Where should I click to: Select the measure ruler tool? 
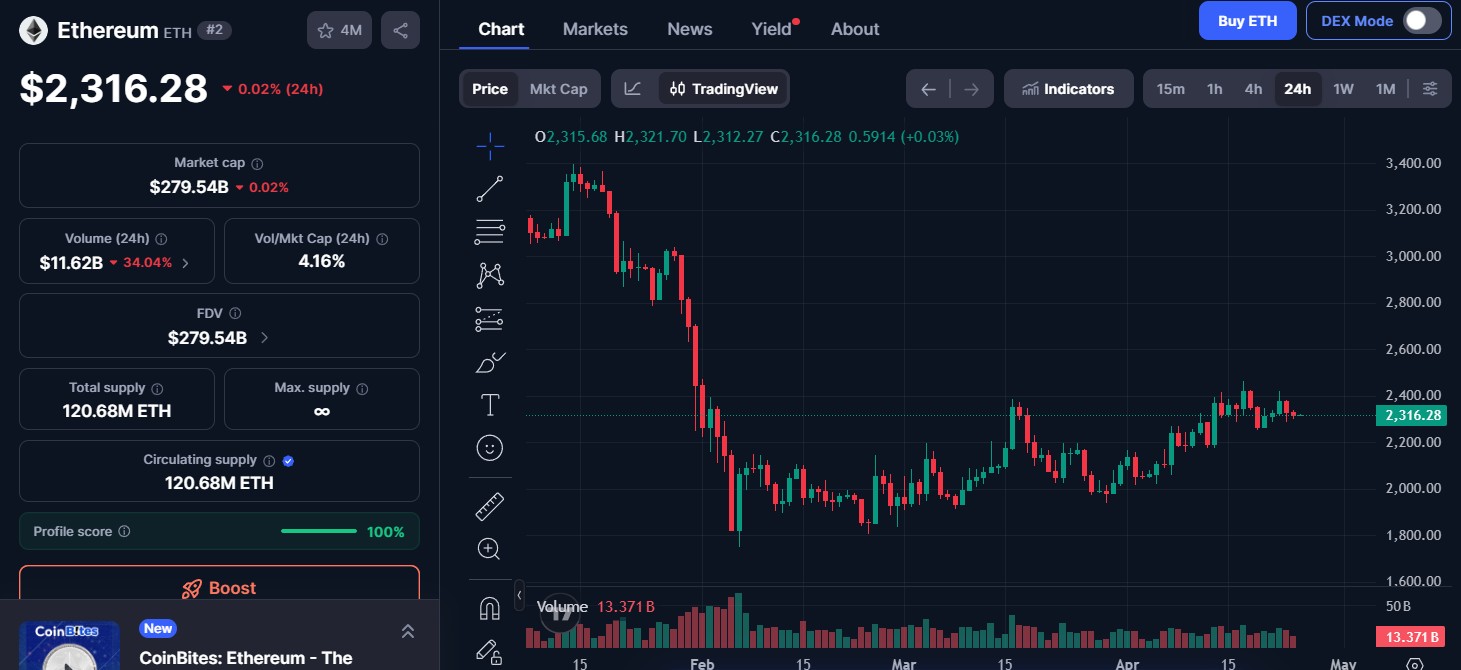click(489, 505)
